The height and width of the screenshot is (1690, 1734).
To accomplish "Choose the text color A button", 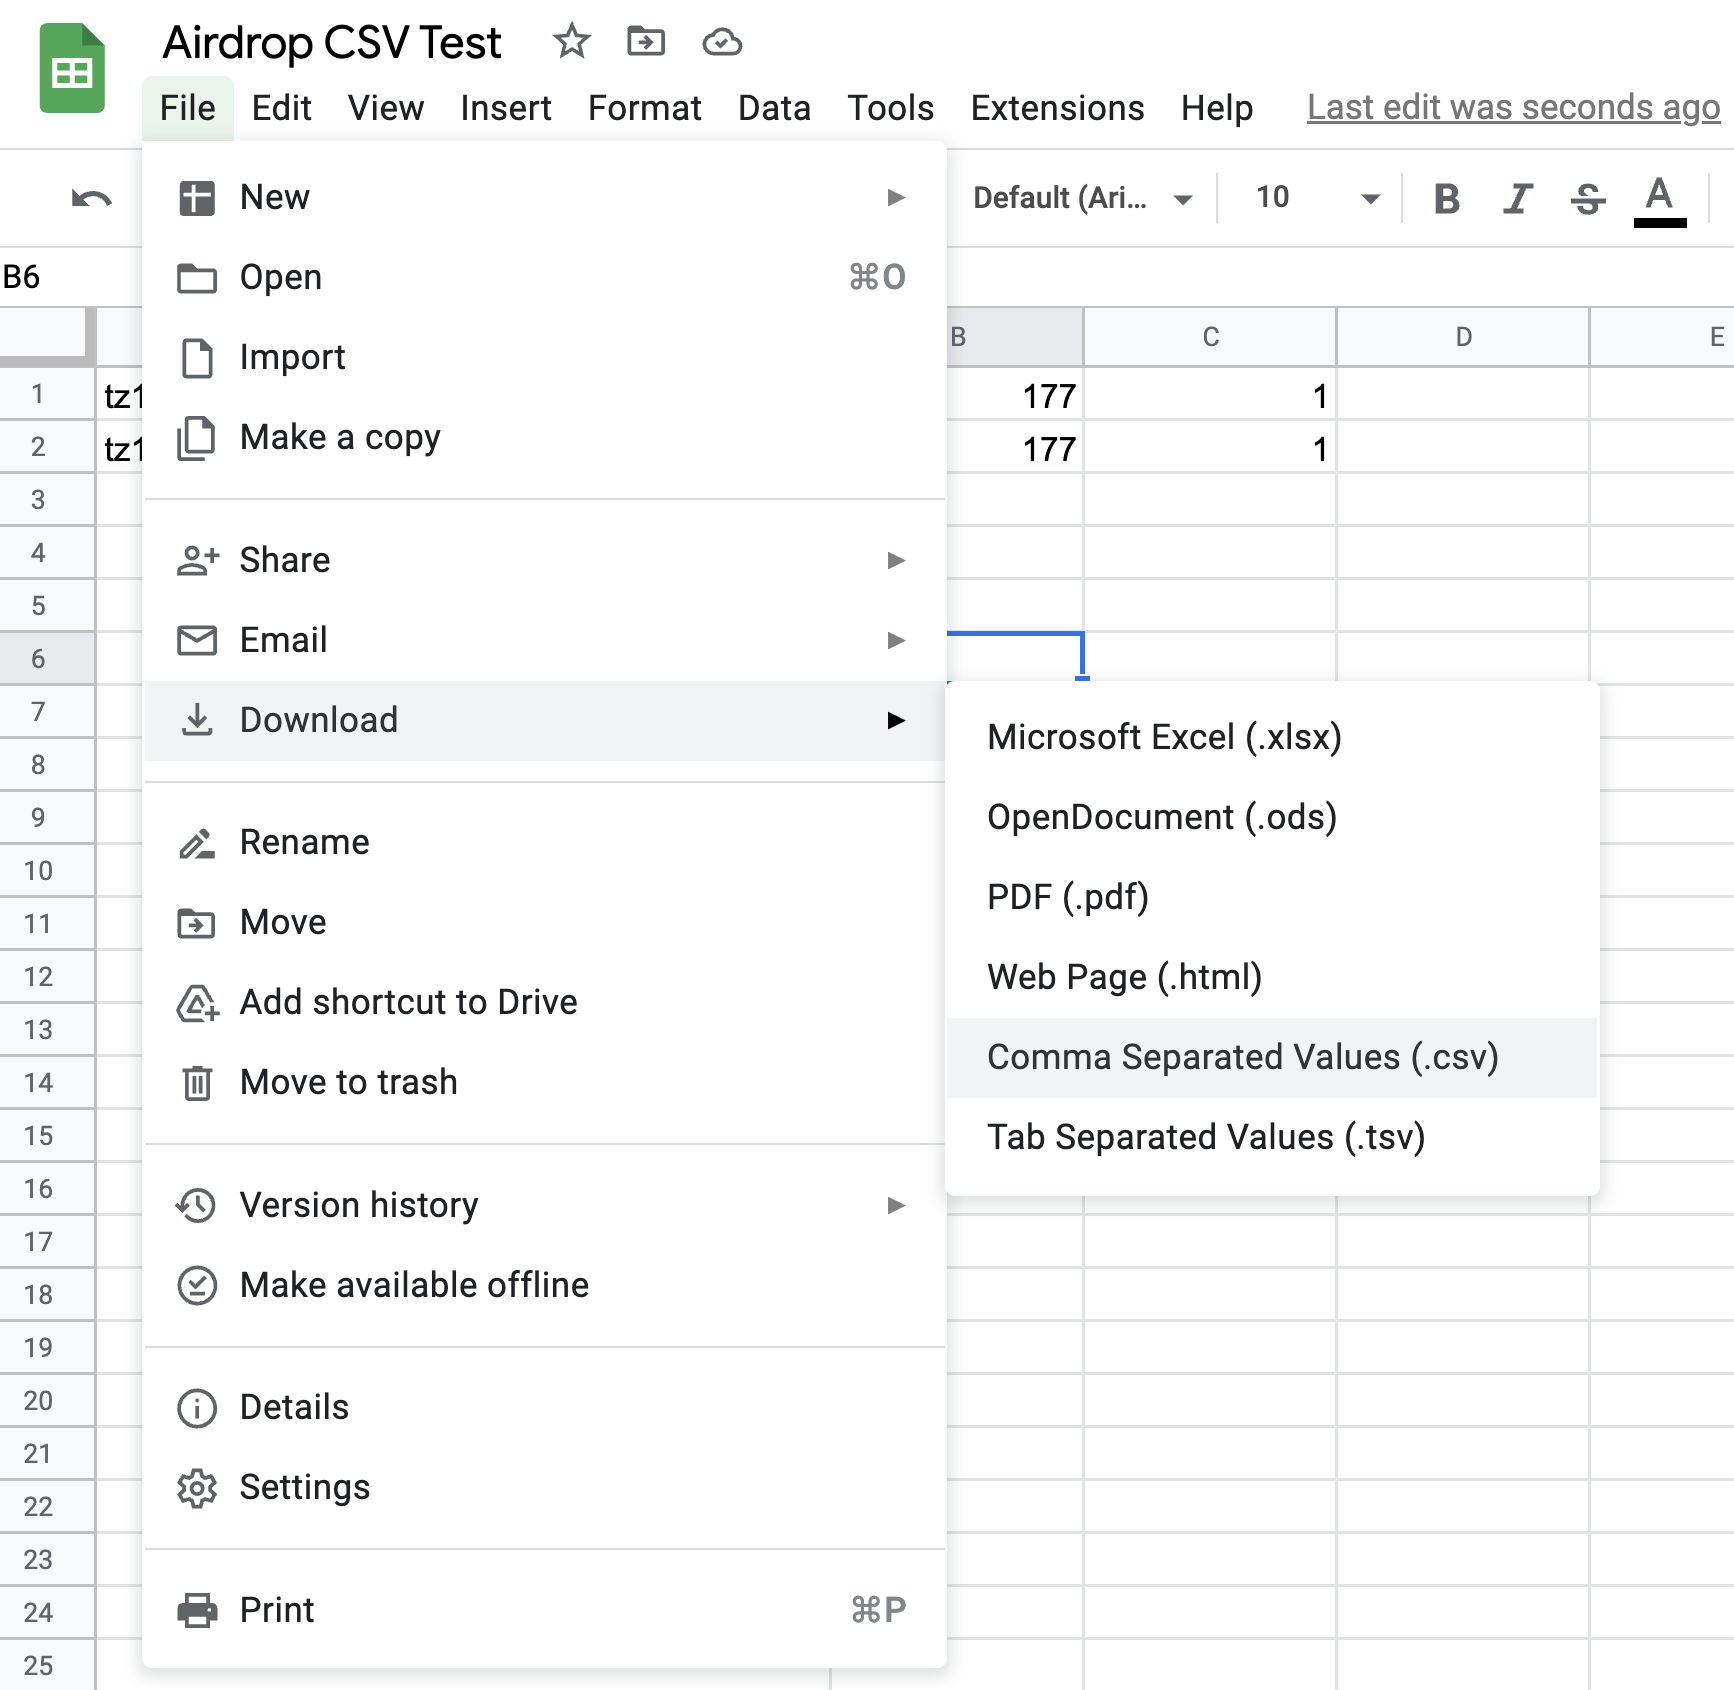I will tap(1659, 198).
